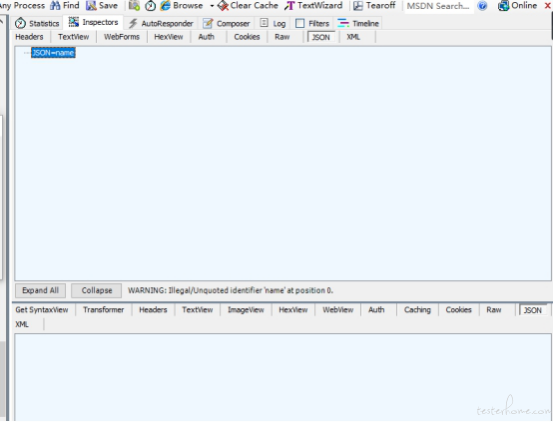553x423 pixels.
Task: Click the MSDN Search input box
Action: [439, 6]
